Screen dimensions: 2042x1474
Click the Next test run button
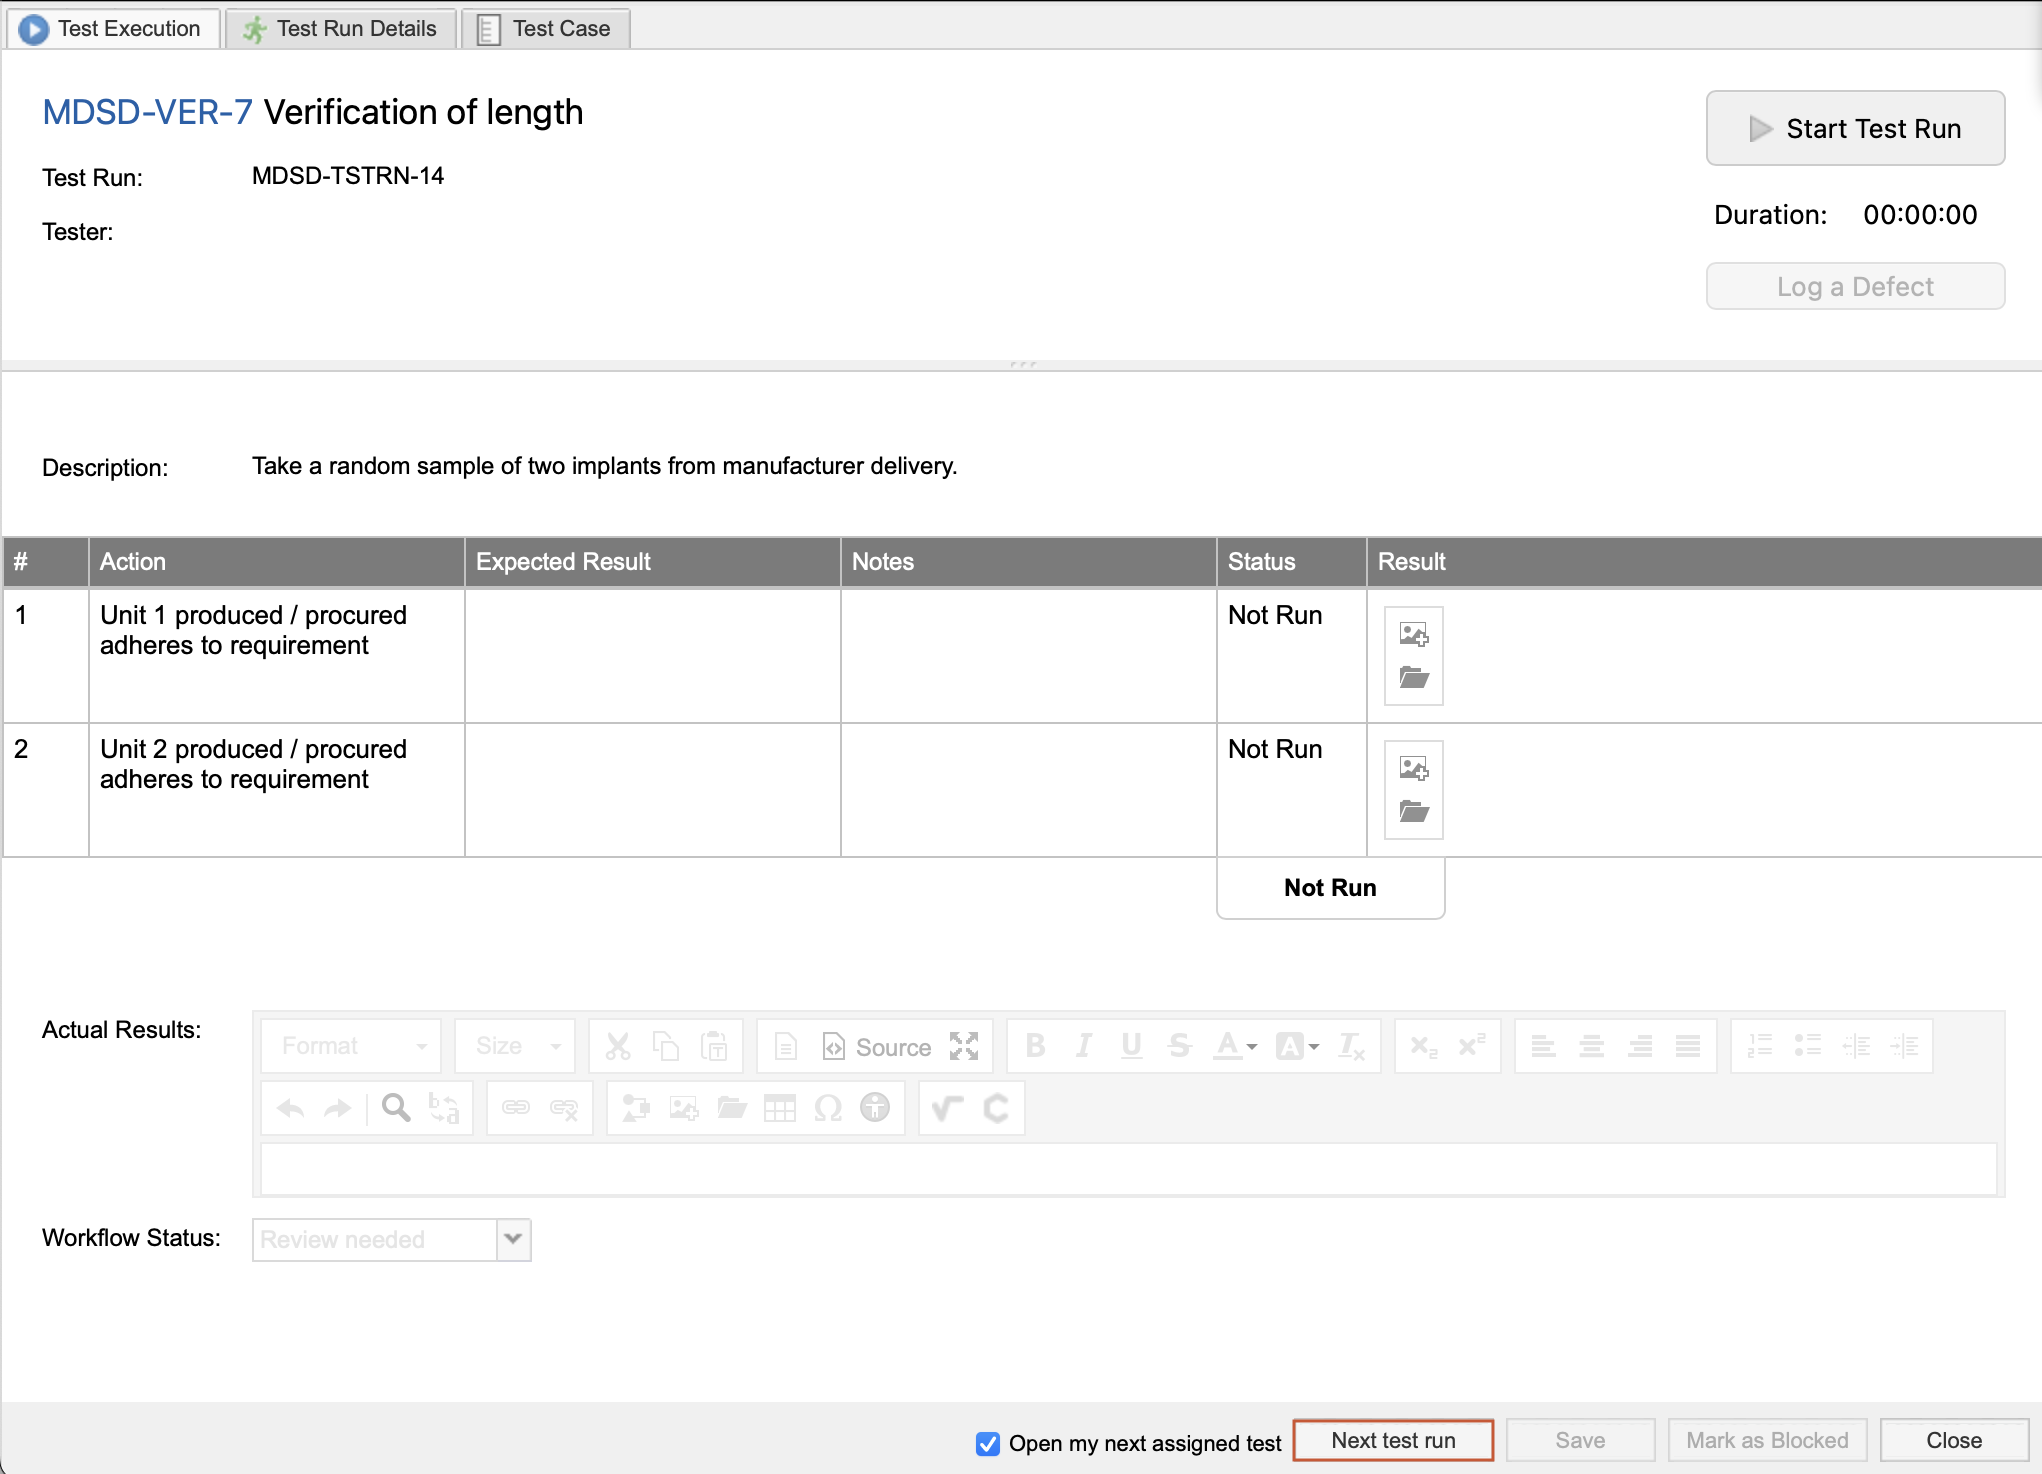point(1392,1440)
